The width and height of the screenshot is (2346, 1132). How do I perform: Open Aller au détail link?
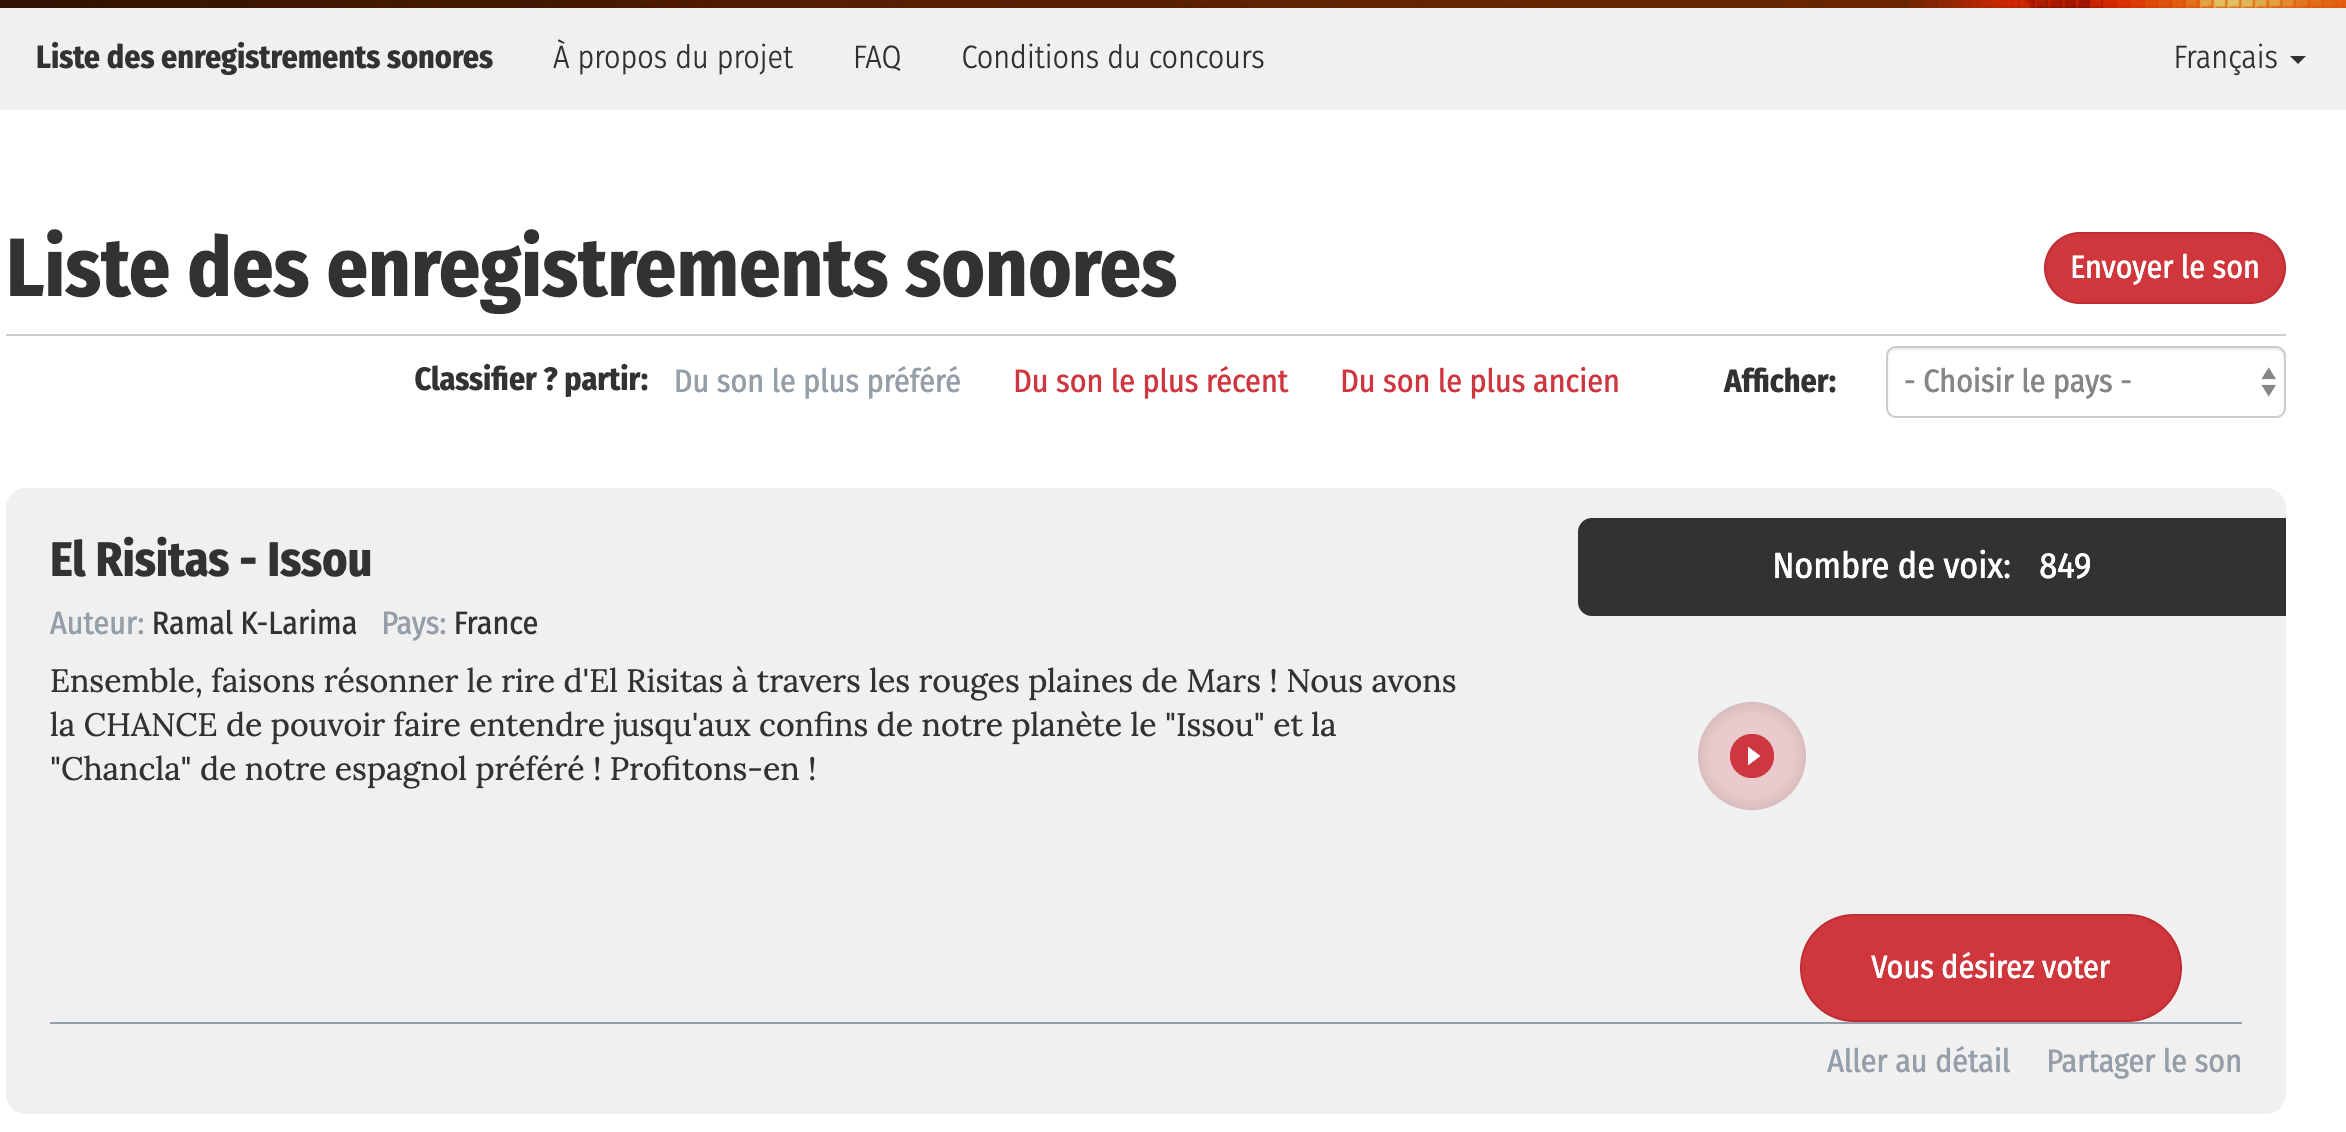point(1918,1061)
